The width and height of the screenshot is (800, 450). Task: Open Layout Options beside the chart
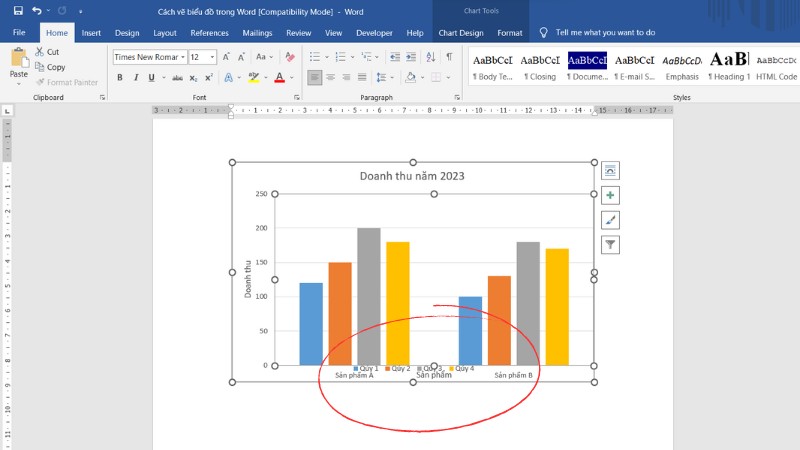(610, 170)
